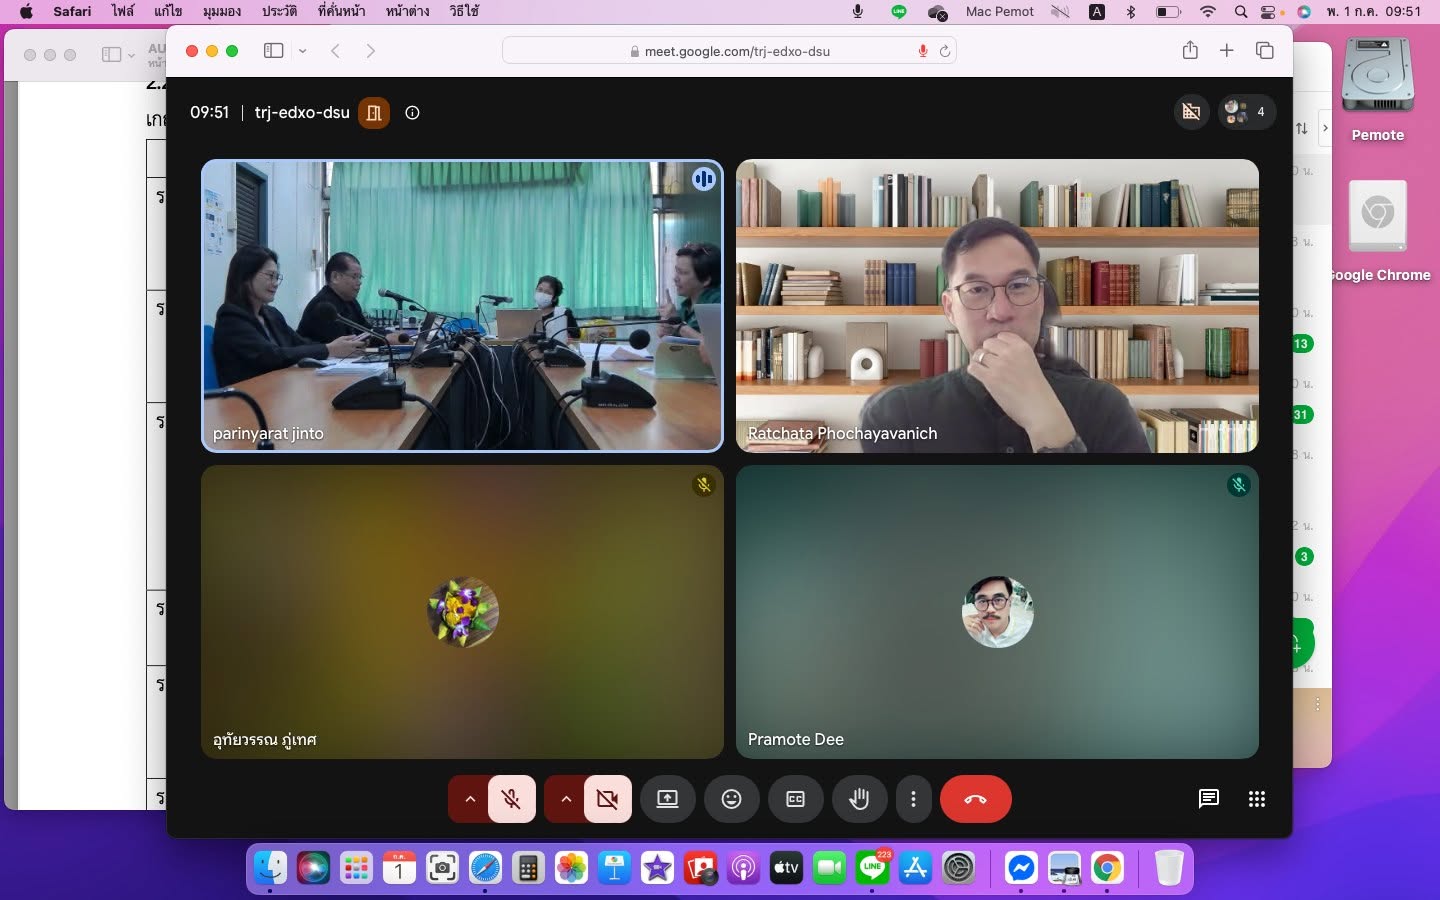Toggle the Safari sidebar
1440x900 pixels.
point(273,51)
